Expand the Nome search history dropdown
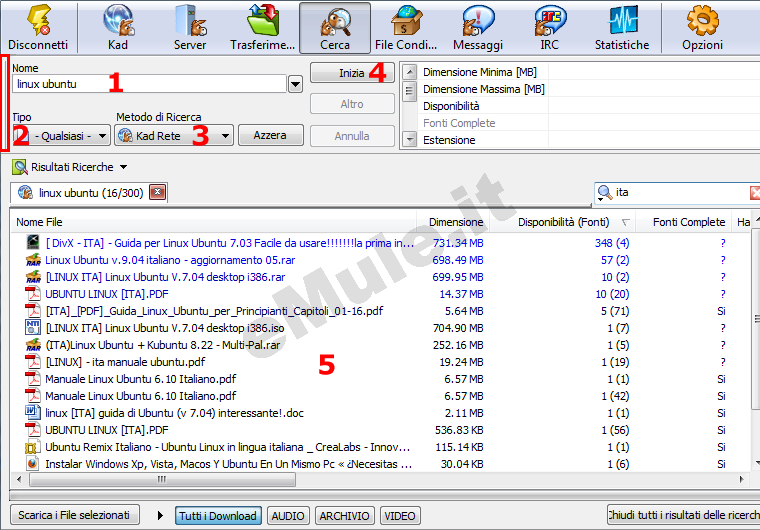 [295, 84]
